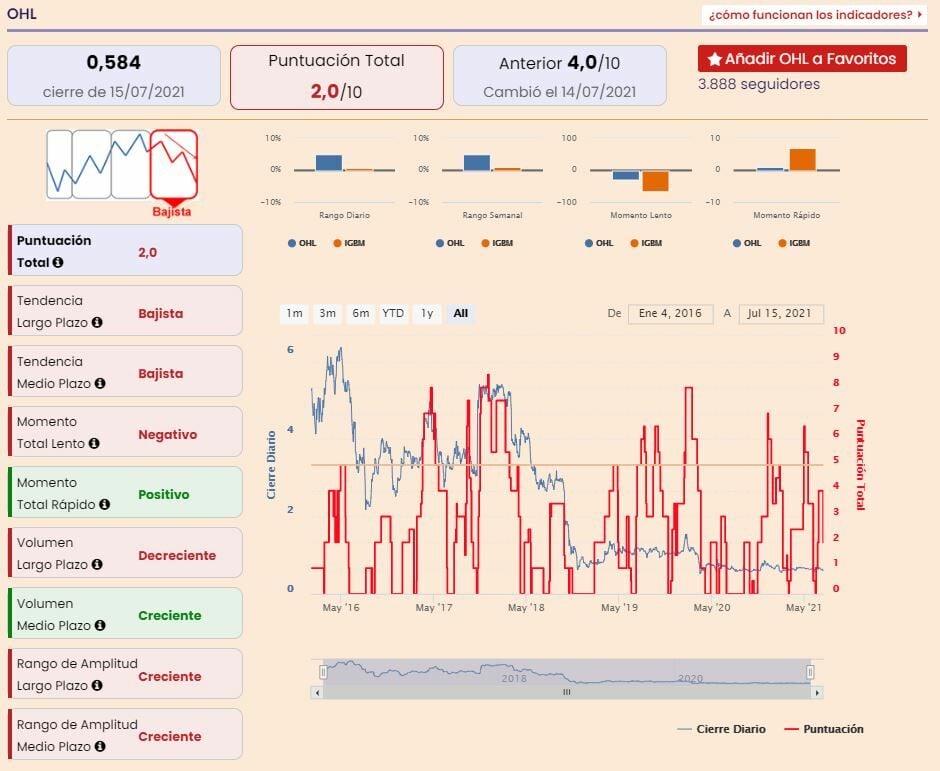
Task: Click orange IGBM bar in Momento Rápido chart
Action: coord(802,159)
